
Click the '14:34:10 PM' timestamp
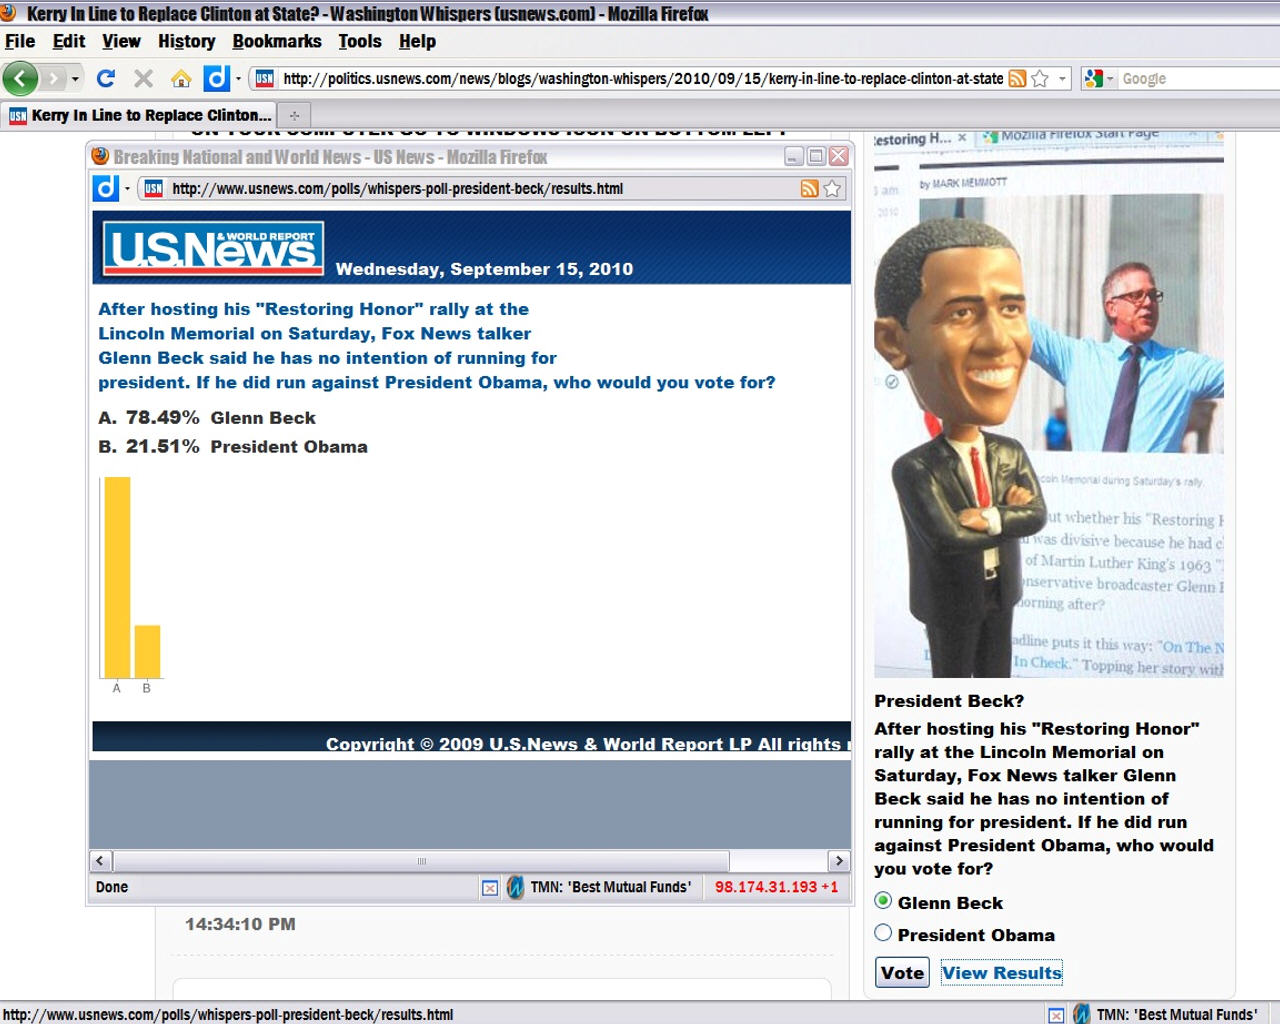240,924
